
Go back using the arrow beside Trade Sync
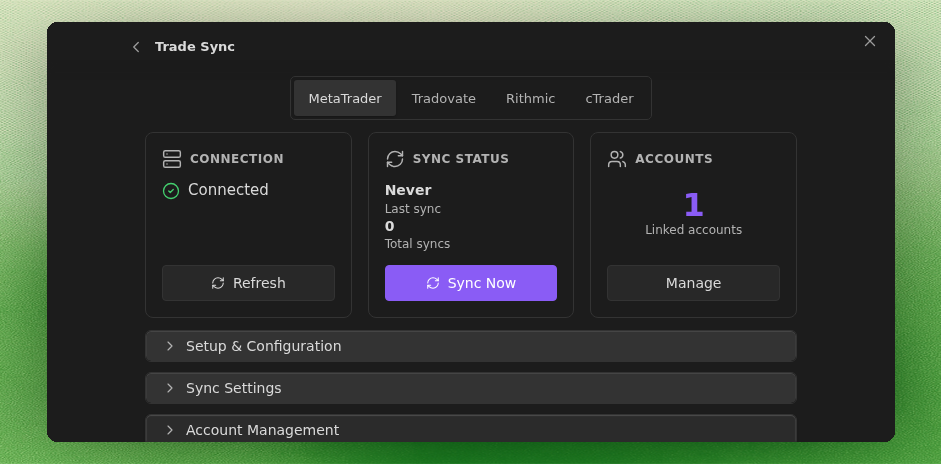(136, 47)
